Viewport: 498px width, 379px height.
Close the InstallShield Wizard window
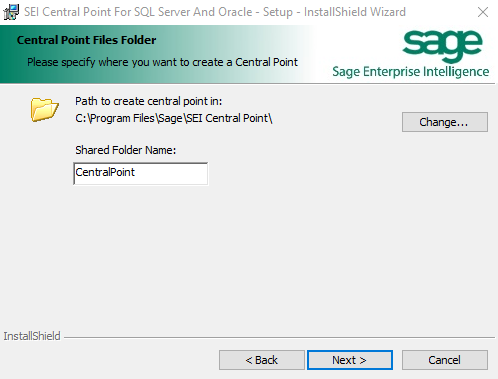click(483, 12)
